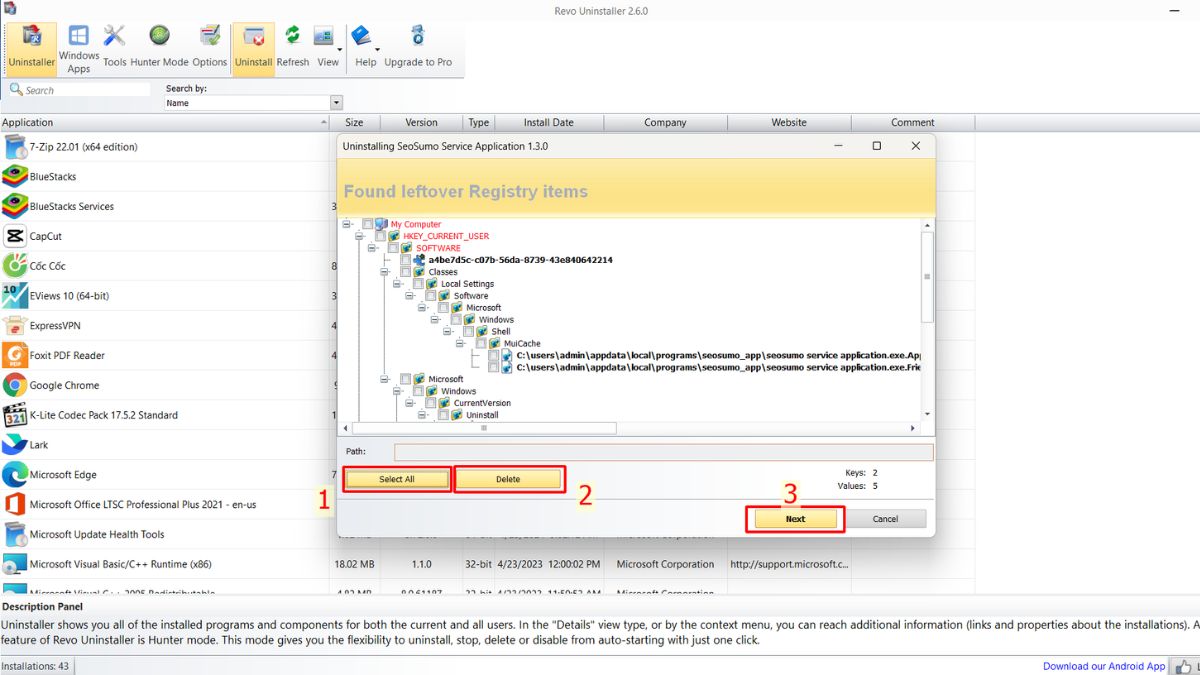This screenshot has width=1200, height=675.
Task: Check the Classes node checkbox
Action: (x=405, y=272)
